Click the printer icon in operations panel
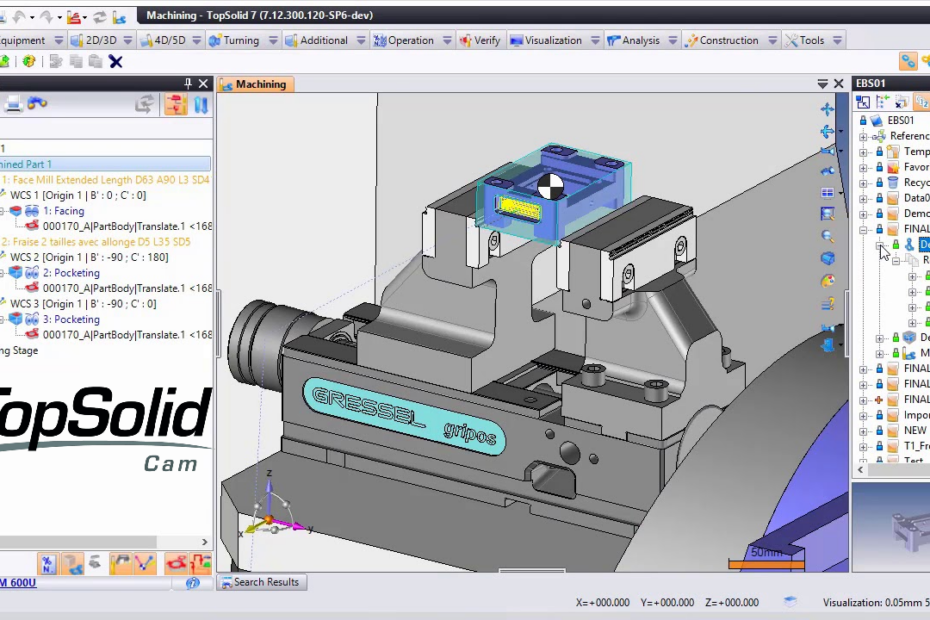Screen dimensions: 930x620 click(13, 104)
